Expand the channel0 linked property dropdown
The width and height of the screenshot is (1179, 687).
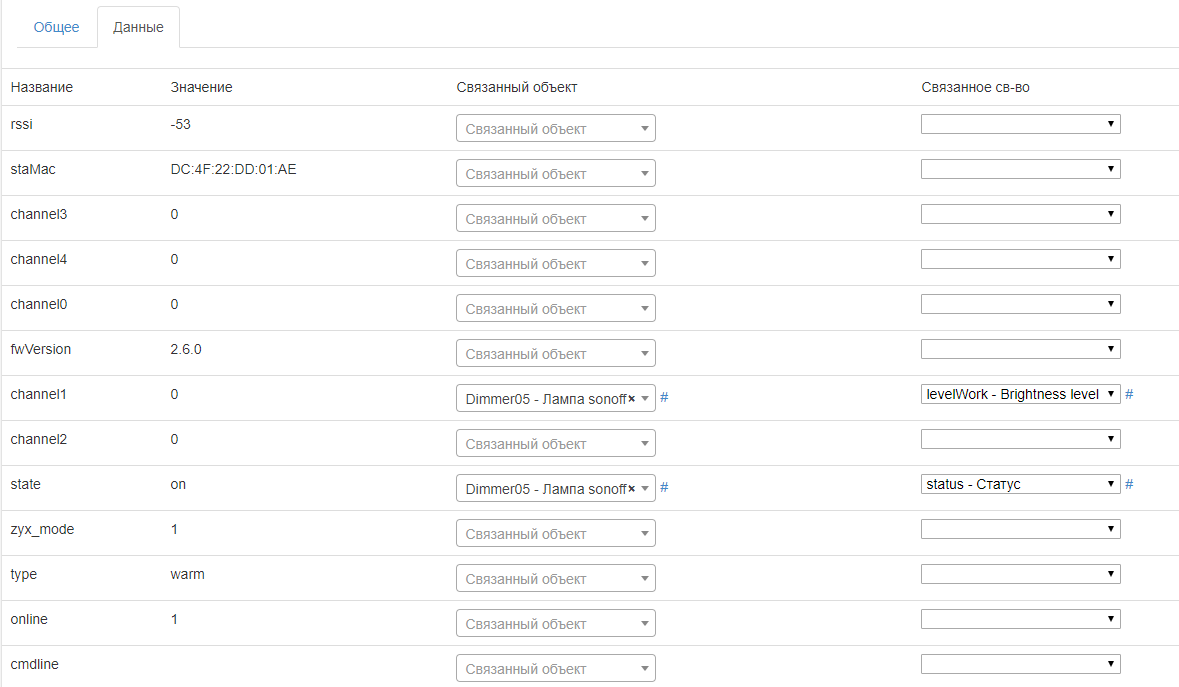coord(1020,304)
